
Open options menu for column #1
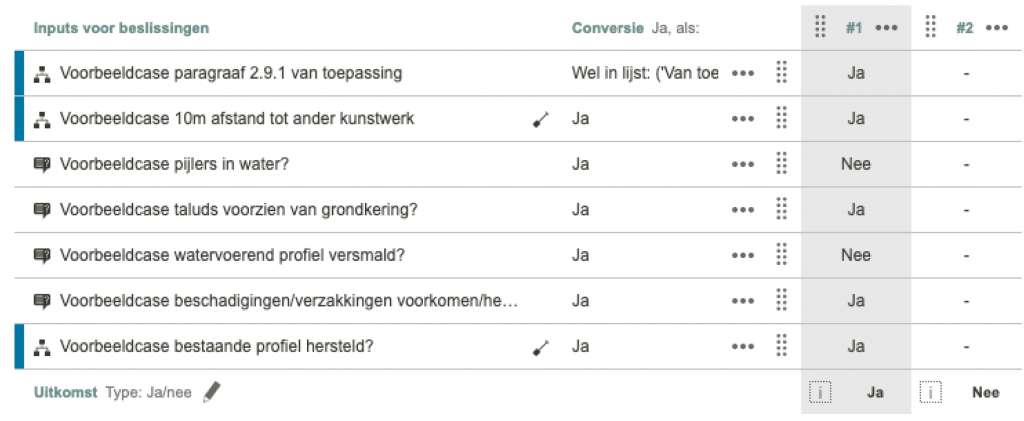(x=886, y=28)
